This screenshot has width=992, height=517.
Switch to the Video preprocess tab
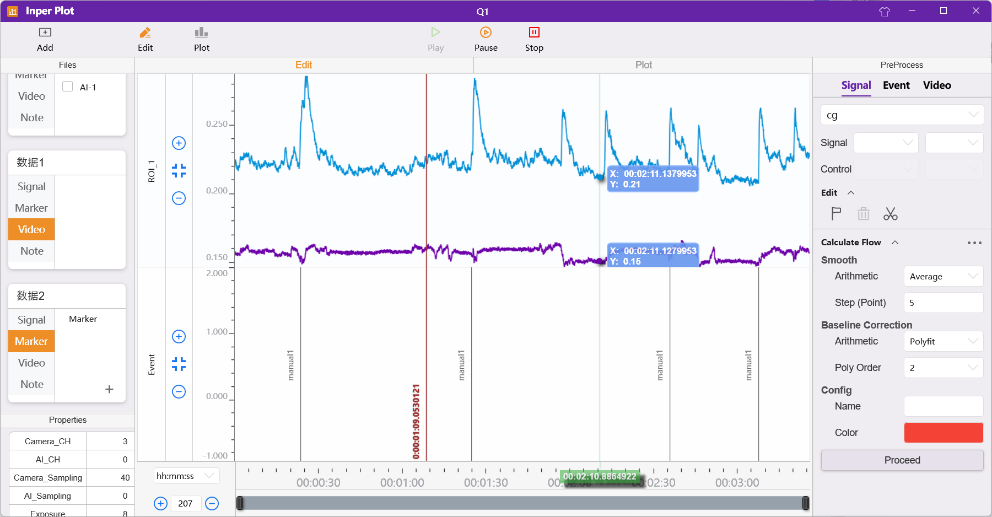(937, 85)
